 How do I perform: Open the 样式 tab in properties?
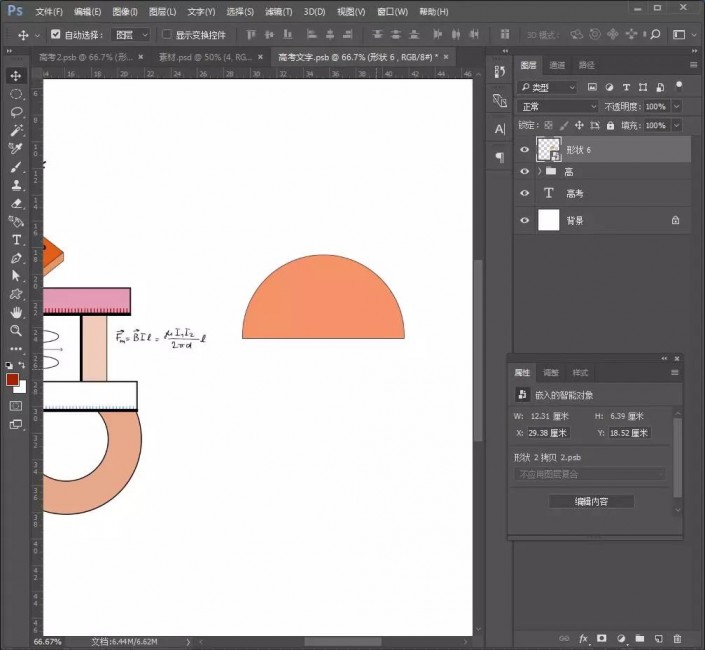point(580,372)
